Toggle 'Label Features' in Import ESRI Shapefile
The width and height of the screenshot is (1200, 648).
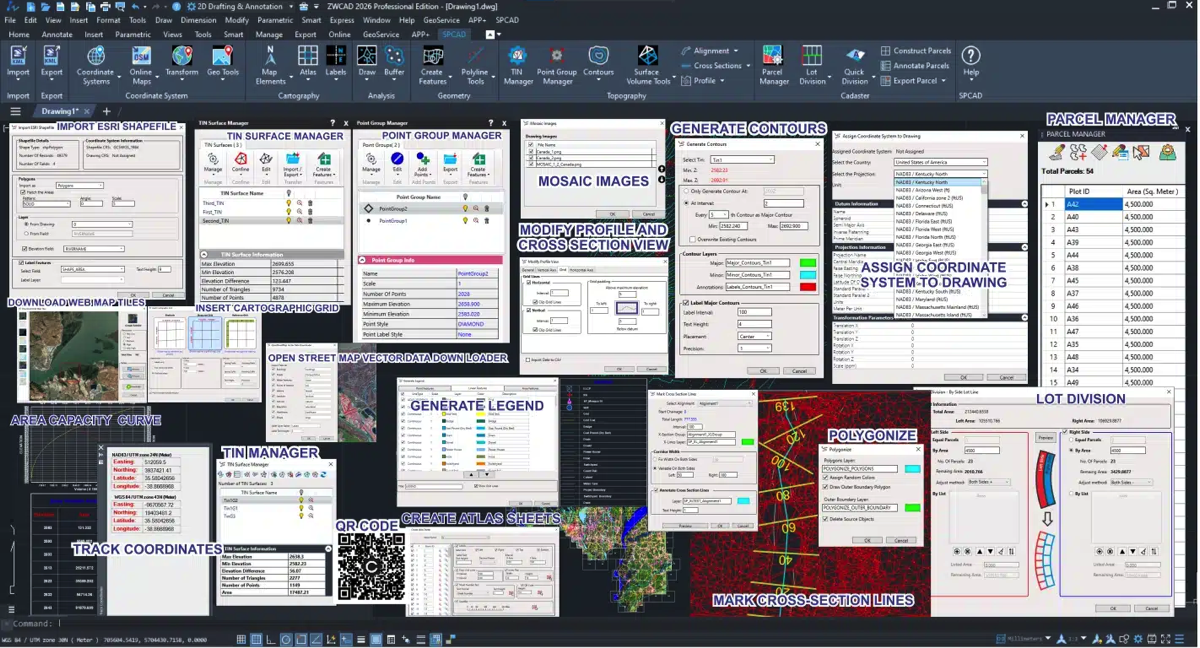click(x=23, y=263)
